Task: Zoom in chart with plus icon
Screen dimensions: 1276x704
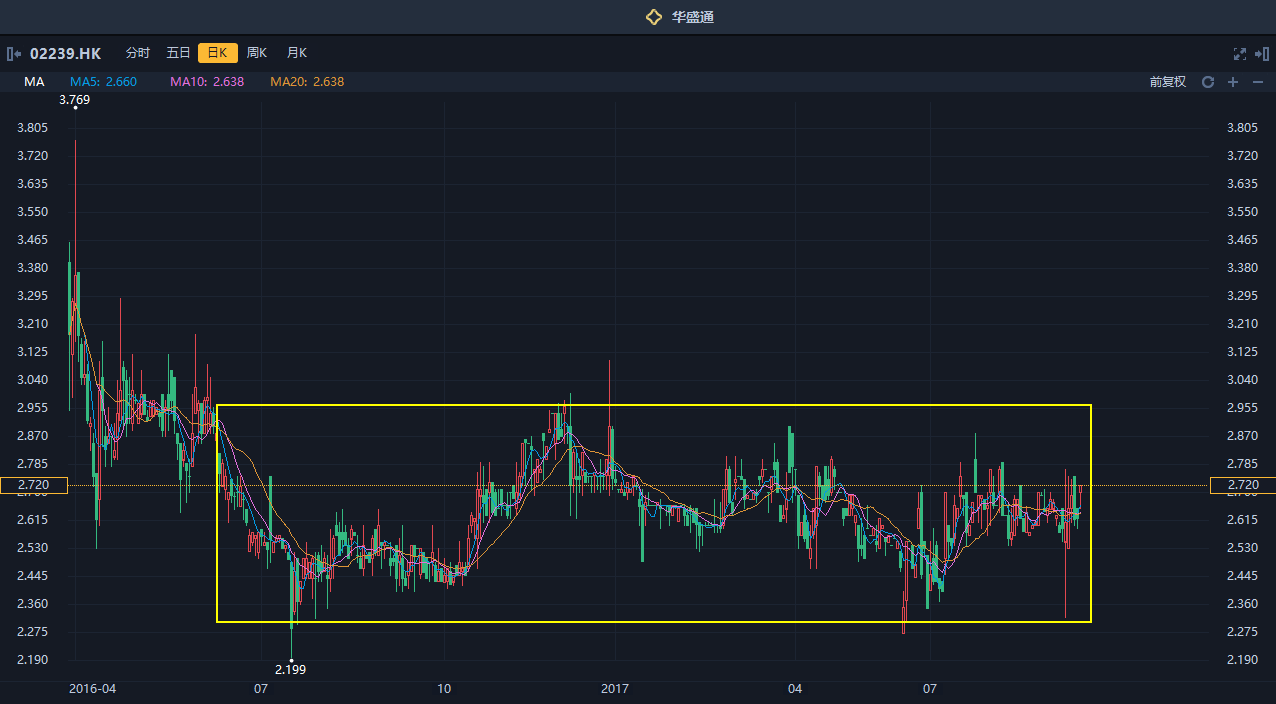Action: click(1233, 82)
